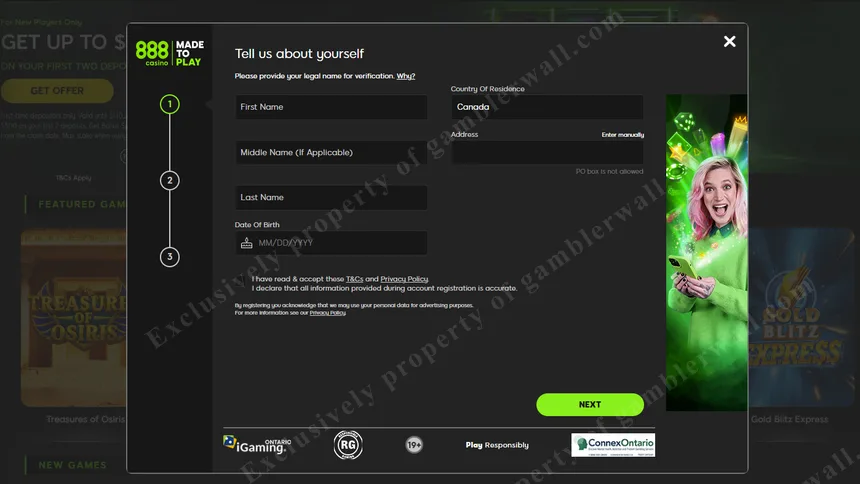The width and height of the screenshot is (860, 484).
Task: Click the 'Tell us about yourself' heading
Action: (x=299, y=54)
